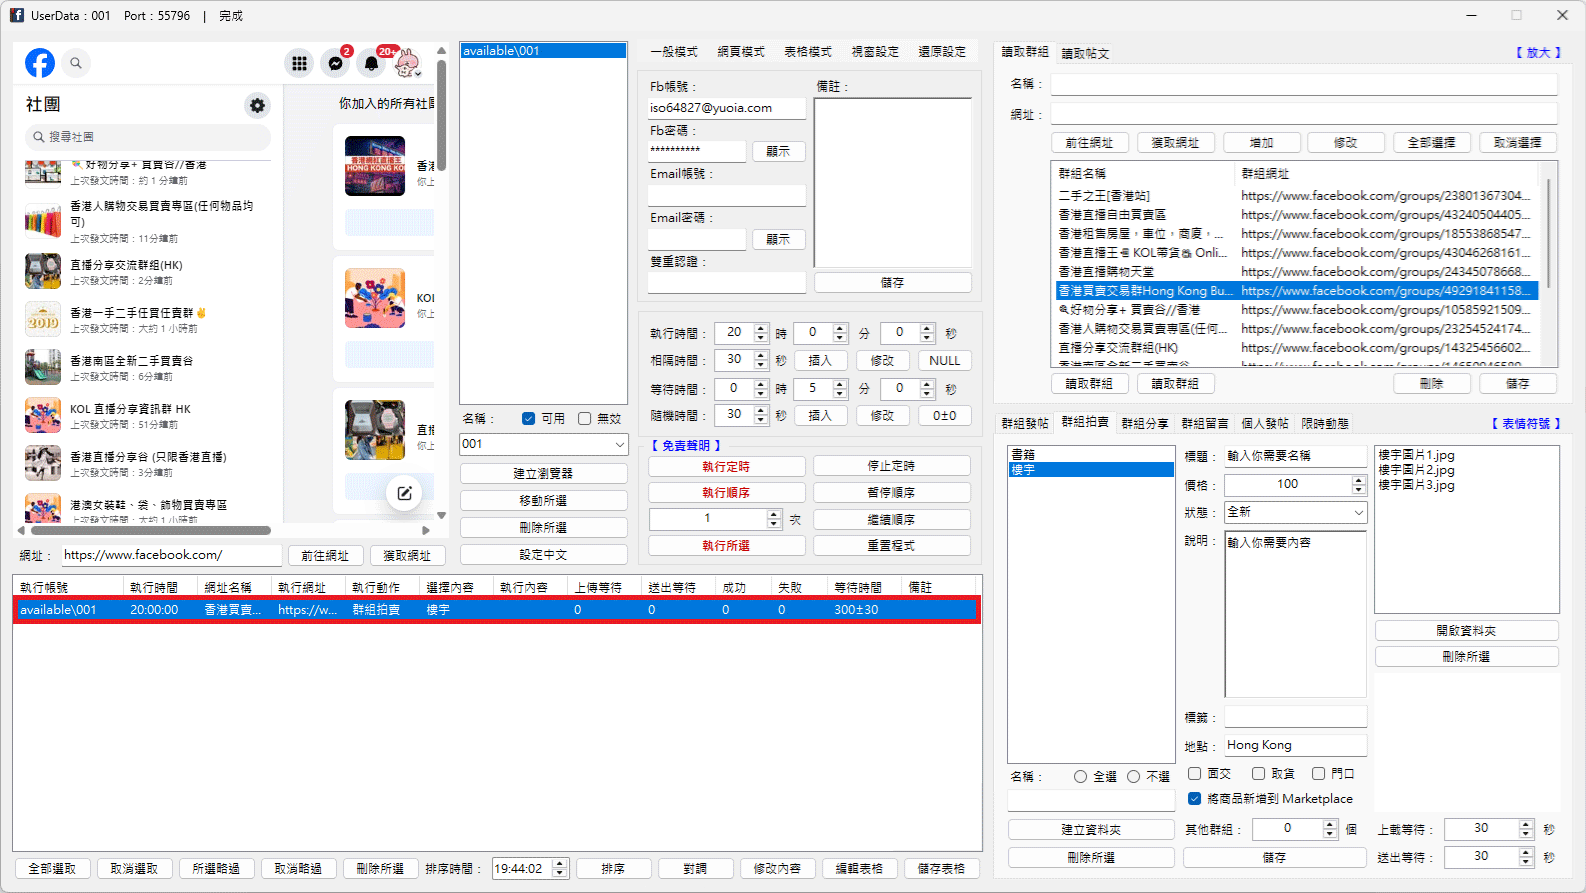Open the Facebook search magnifier icon
1586x893 pixels.
(x=76, y=63)
